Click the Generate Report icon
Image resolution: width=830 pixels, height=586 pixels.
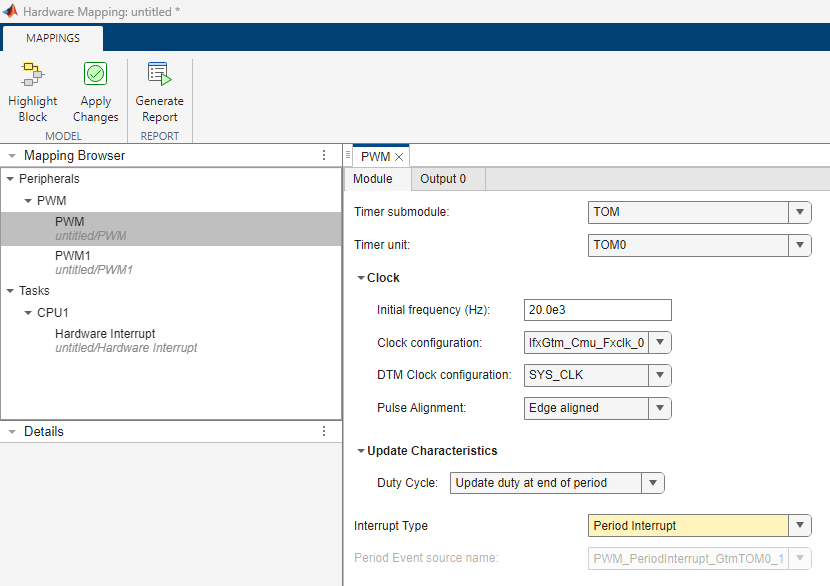click(159, 75)
